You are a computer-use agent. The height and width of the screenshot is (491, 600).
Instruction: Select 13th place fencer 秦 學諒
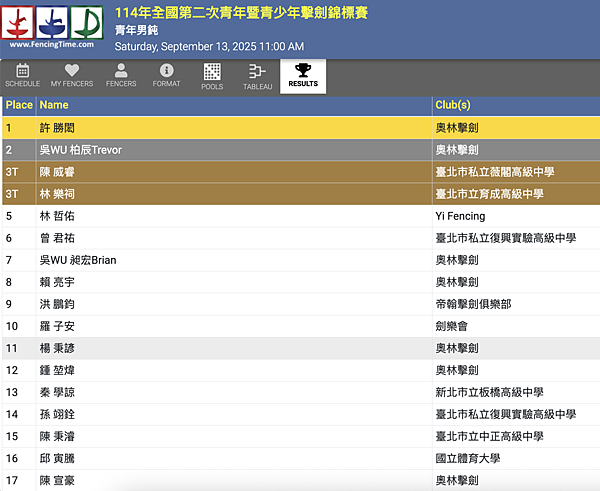(57, 392)
